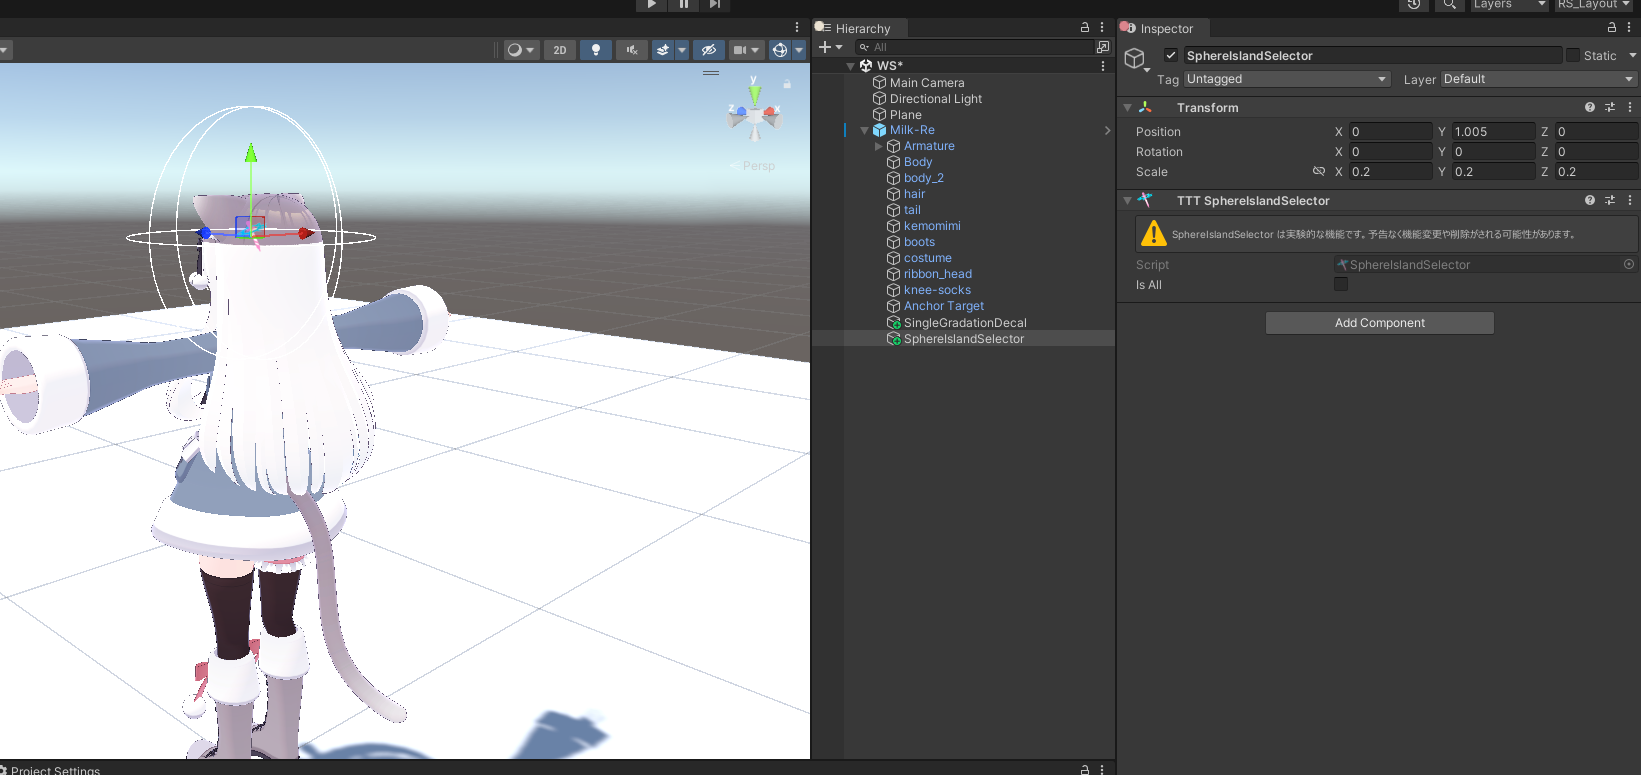The image size is (1641, 775).
Task: Mute scene audio in the Scene toolbar
Action: point(632,50)
